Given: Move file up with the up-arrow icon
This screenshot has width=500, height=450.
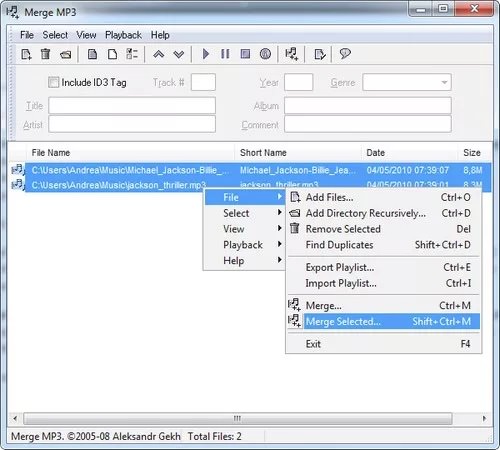Looking at the screenshot, I should point(159,54).
